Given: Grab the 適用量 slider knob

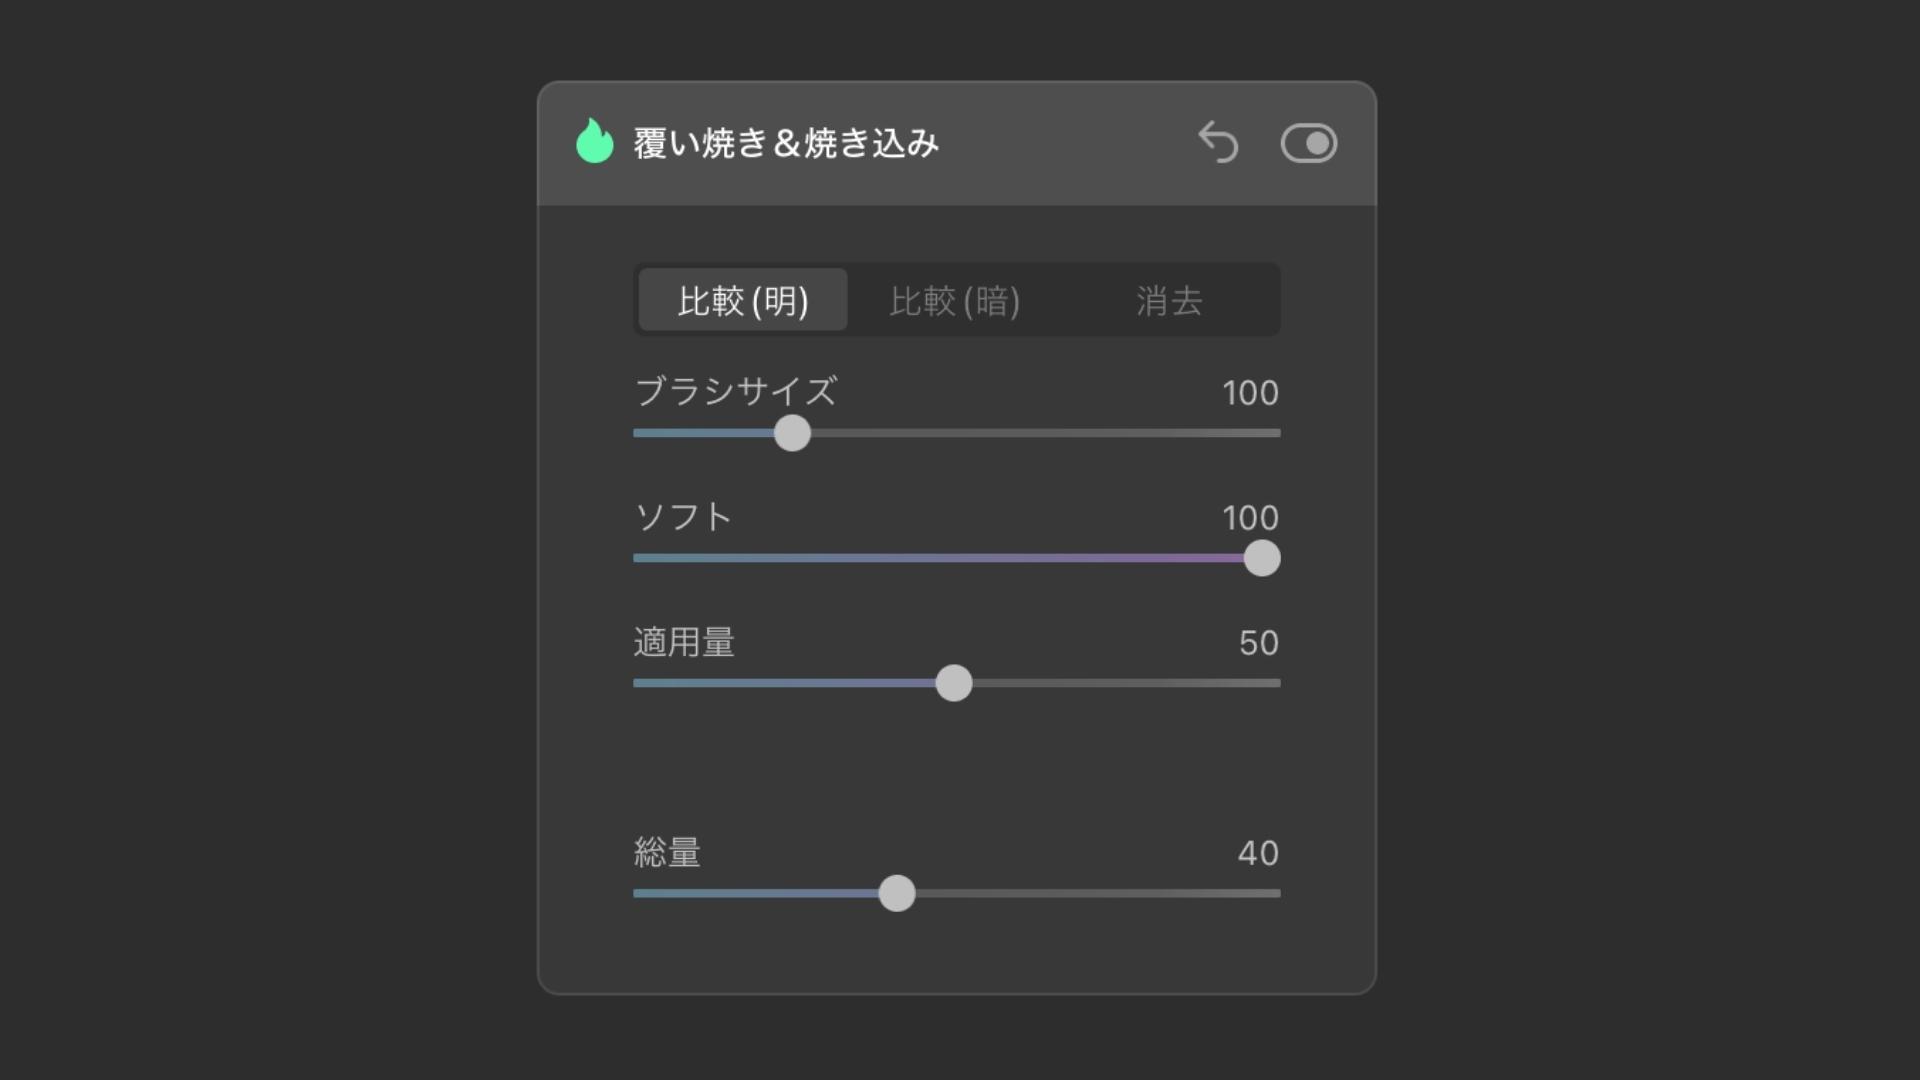Looking at the screenshot, I should (954, 683).
